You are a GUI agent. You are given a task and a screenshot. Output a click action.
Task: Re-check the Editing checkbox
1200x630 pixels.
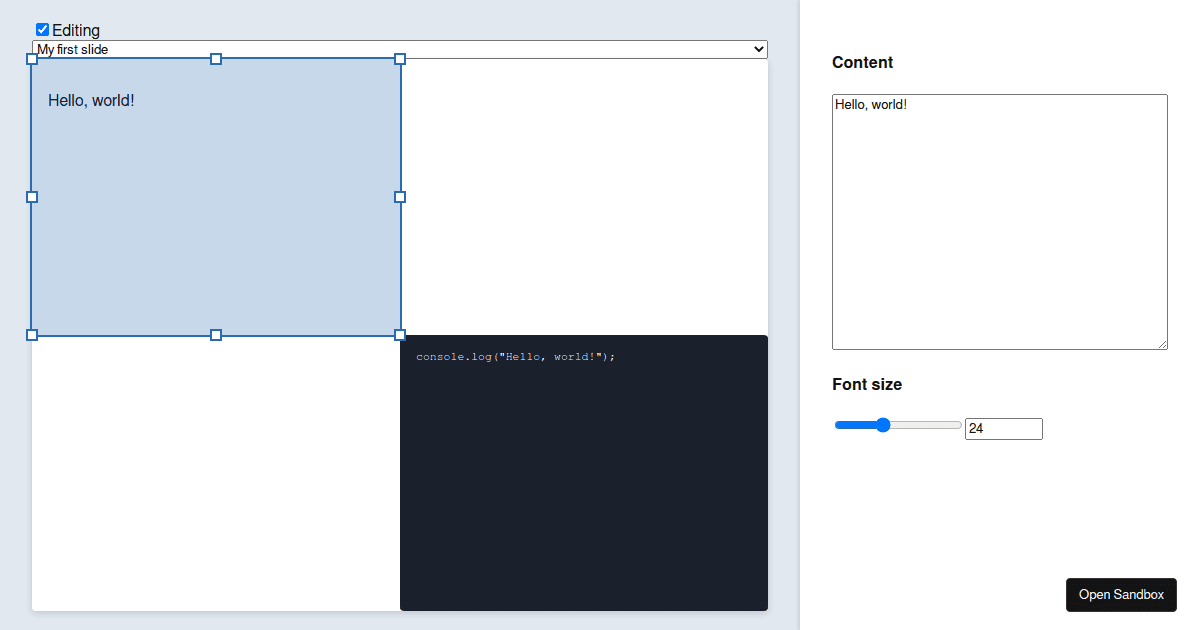click(42, 29)
